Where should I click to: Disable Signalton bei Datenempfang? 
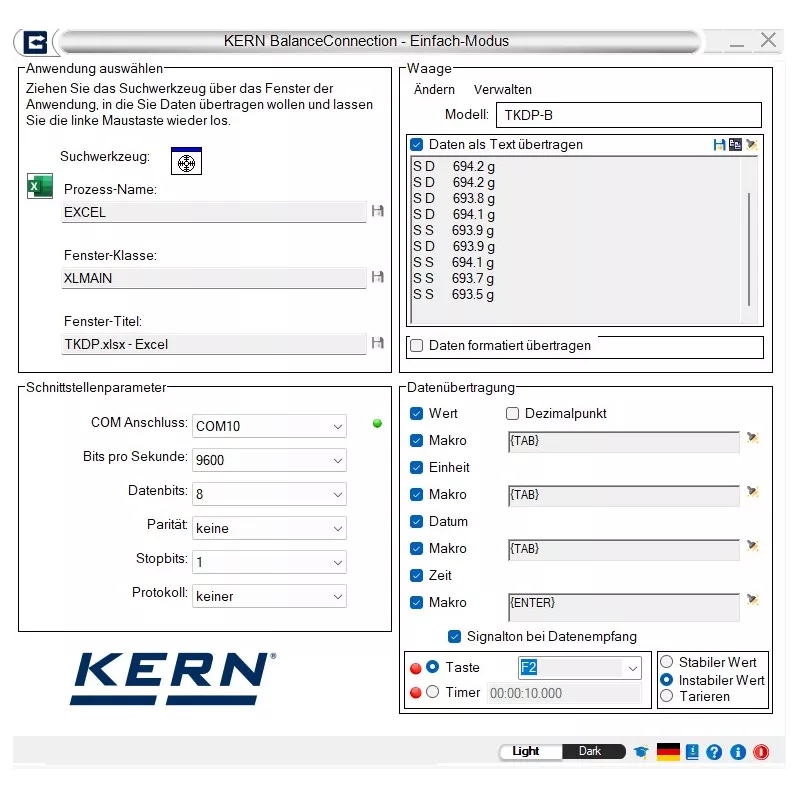point(455,636)
